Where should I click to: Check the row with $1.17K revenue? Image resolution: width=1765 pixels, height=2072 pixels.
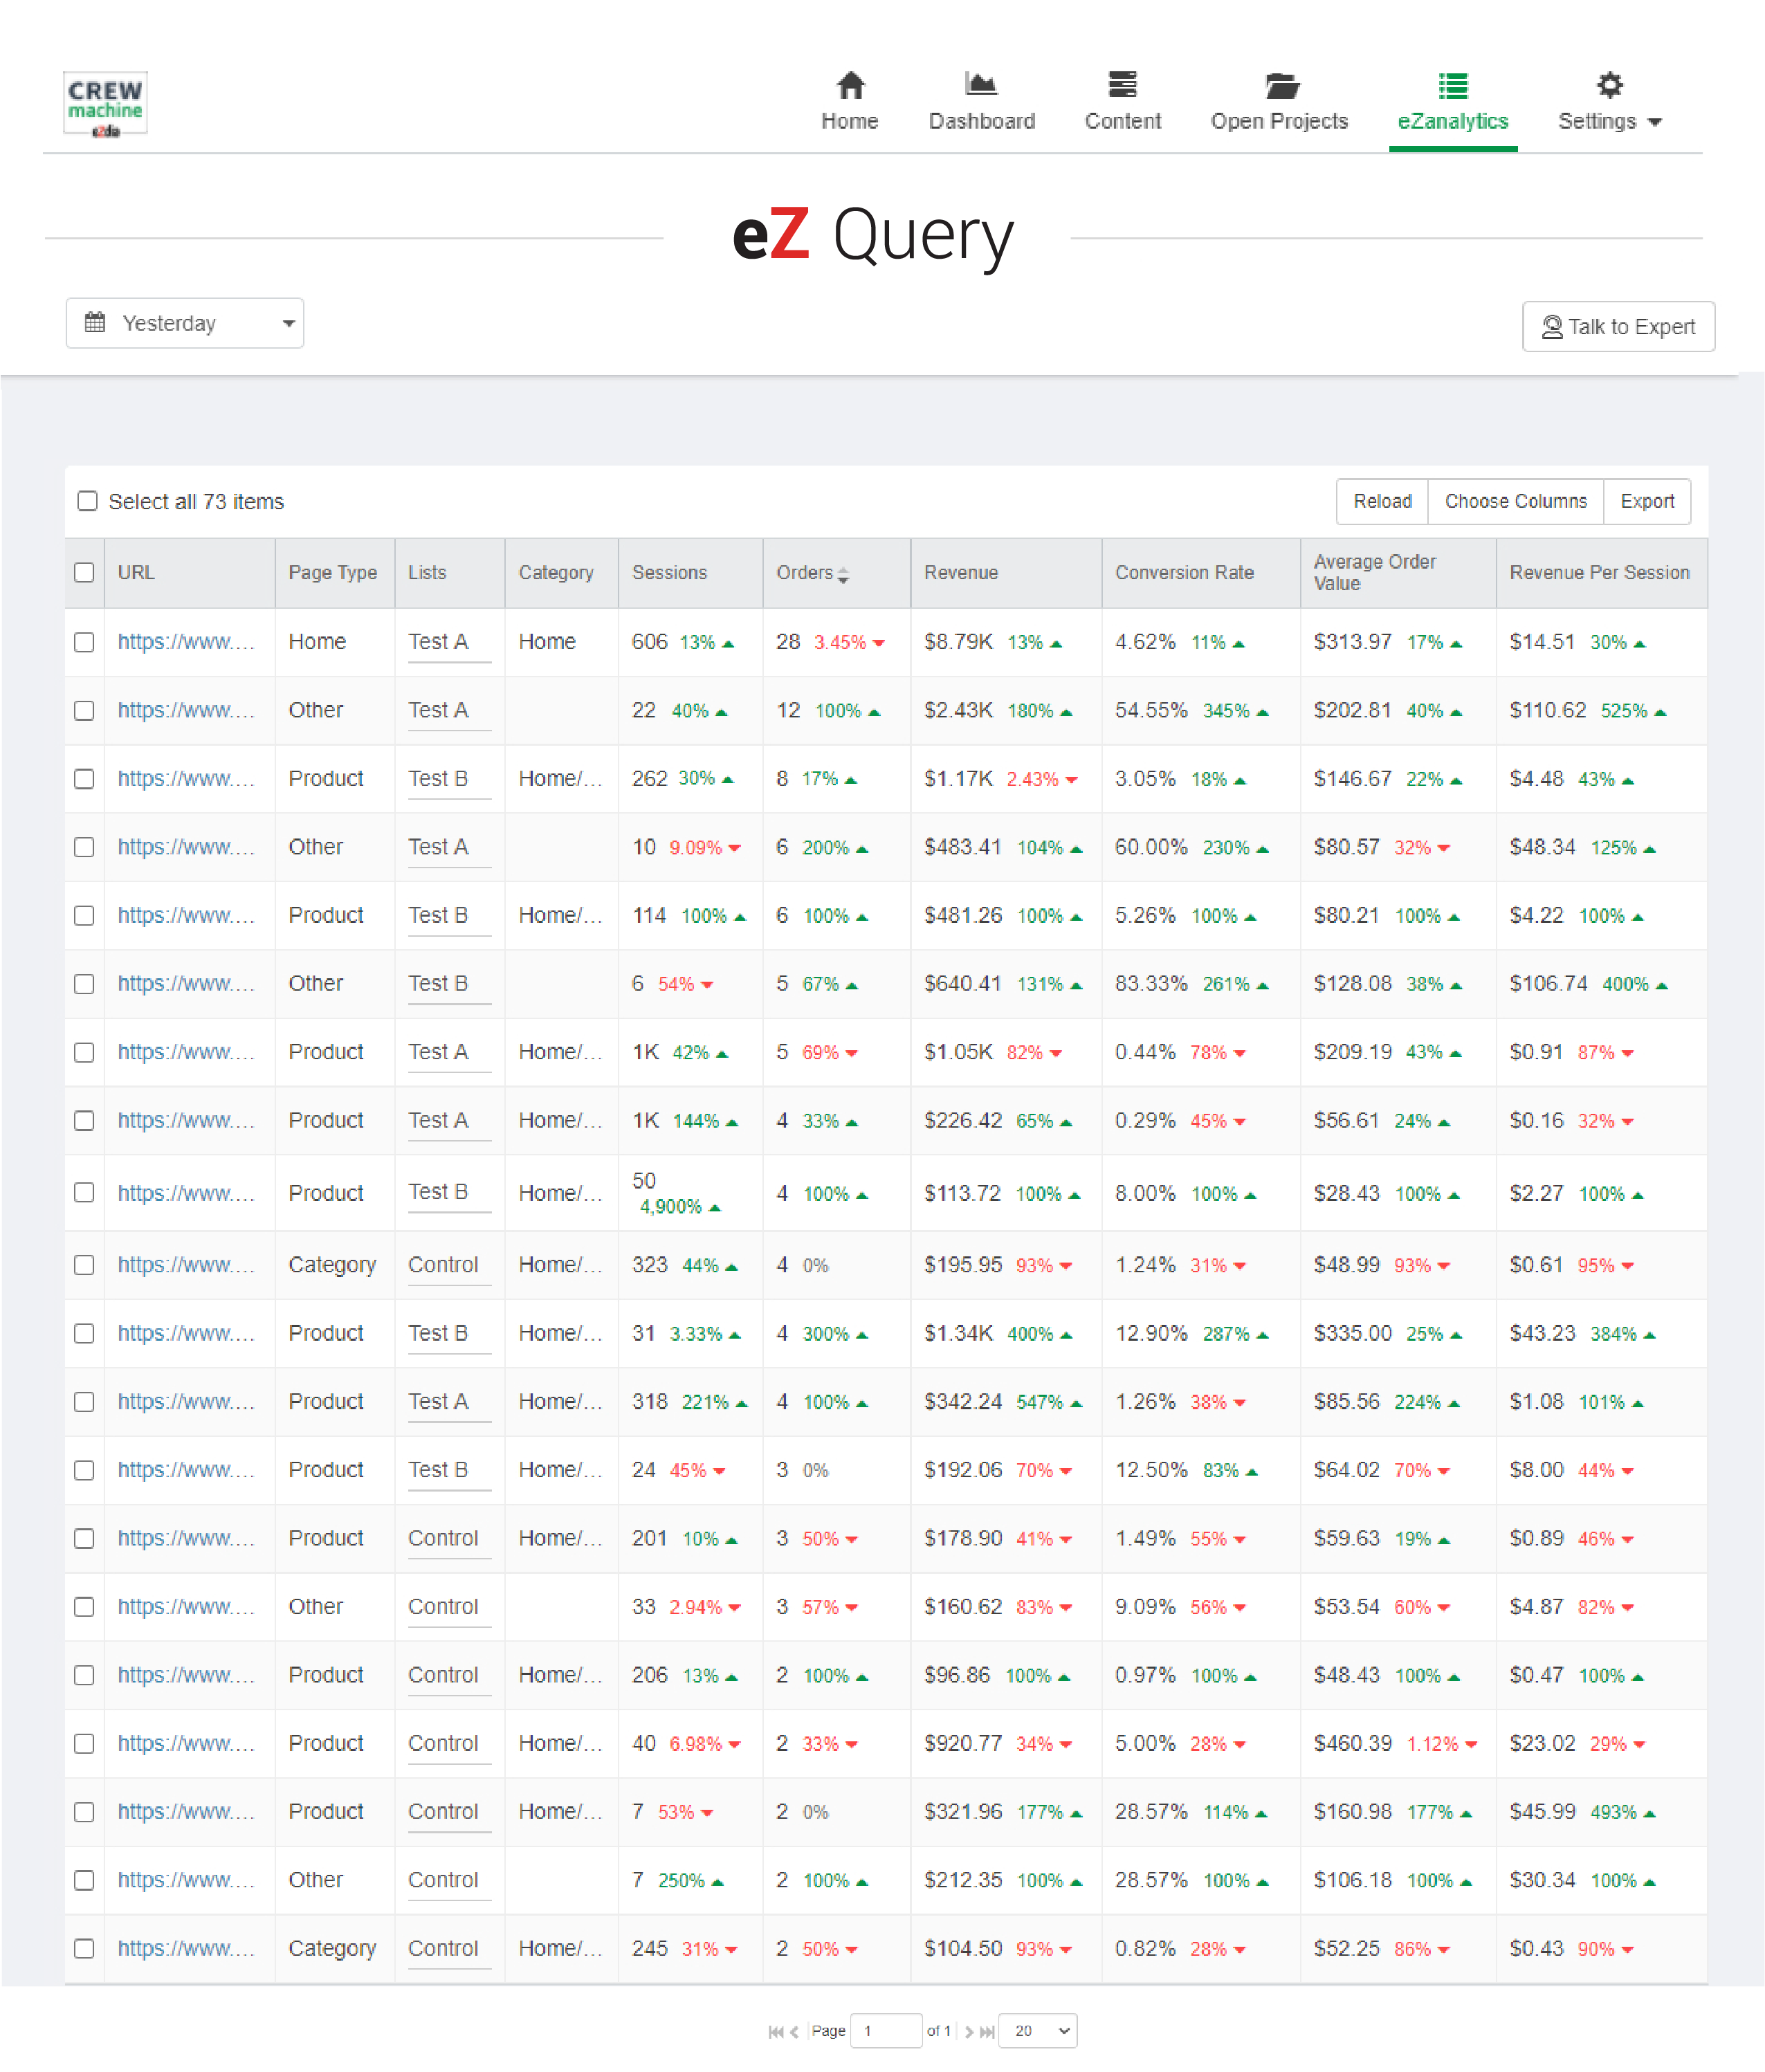[84, 778]
